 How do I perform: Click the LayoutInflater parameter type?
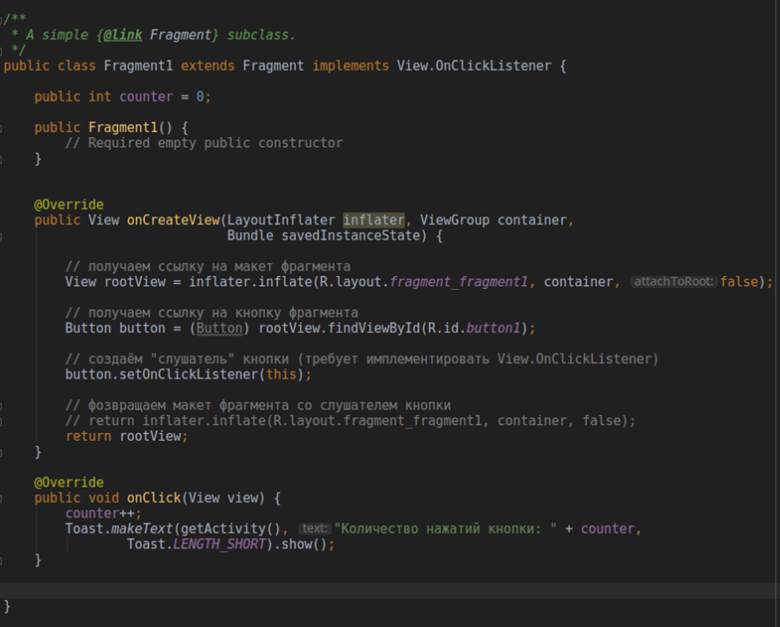pyautogui.click(x=281, y=220)
